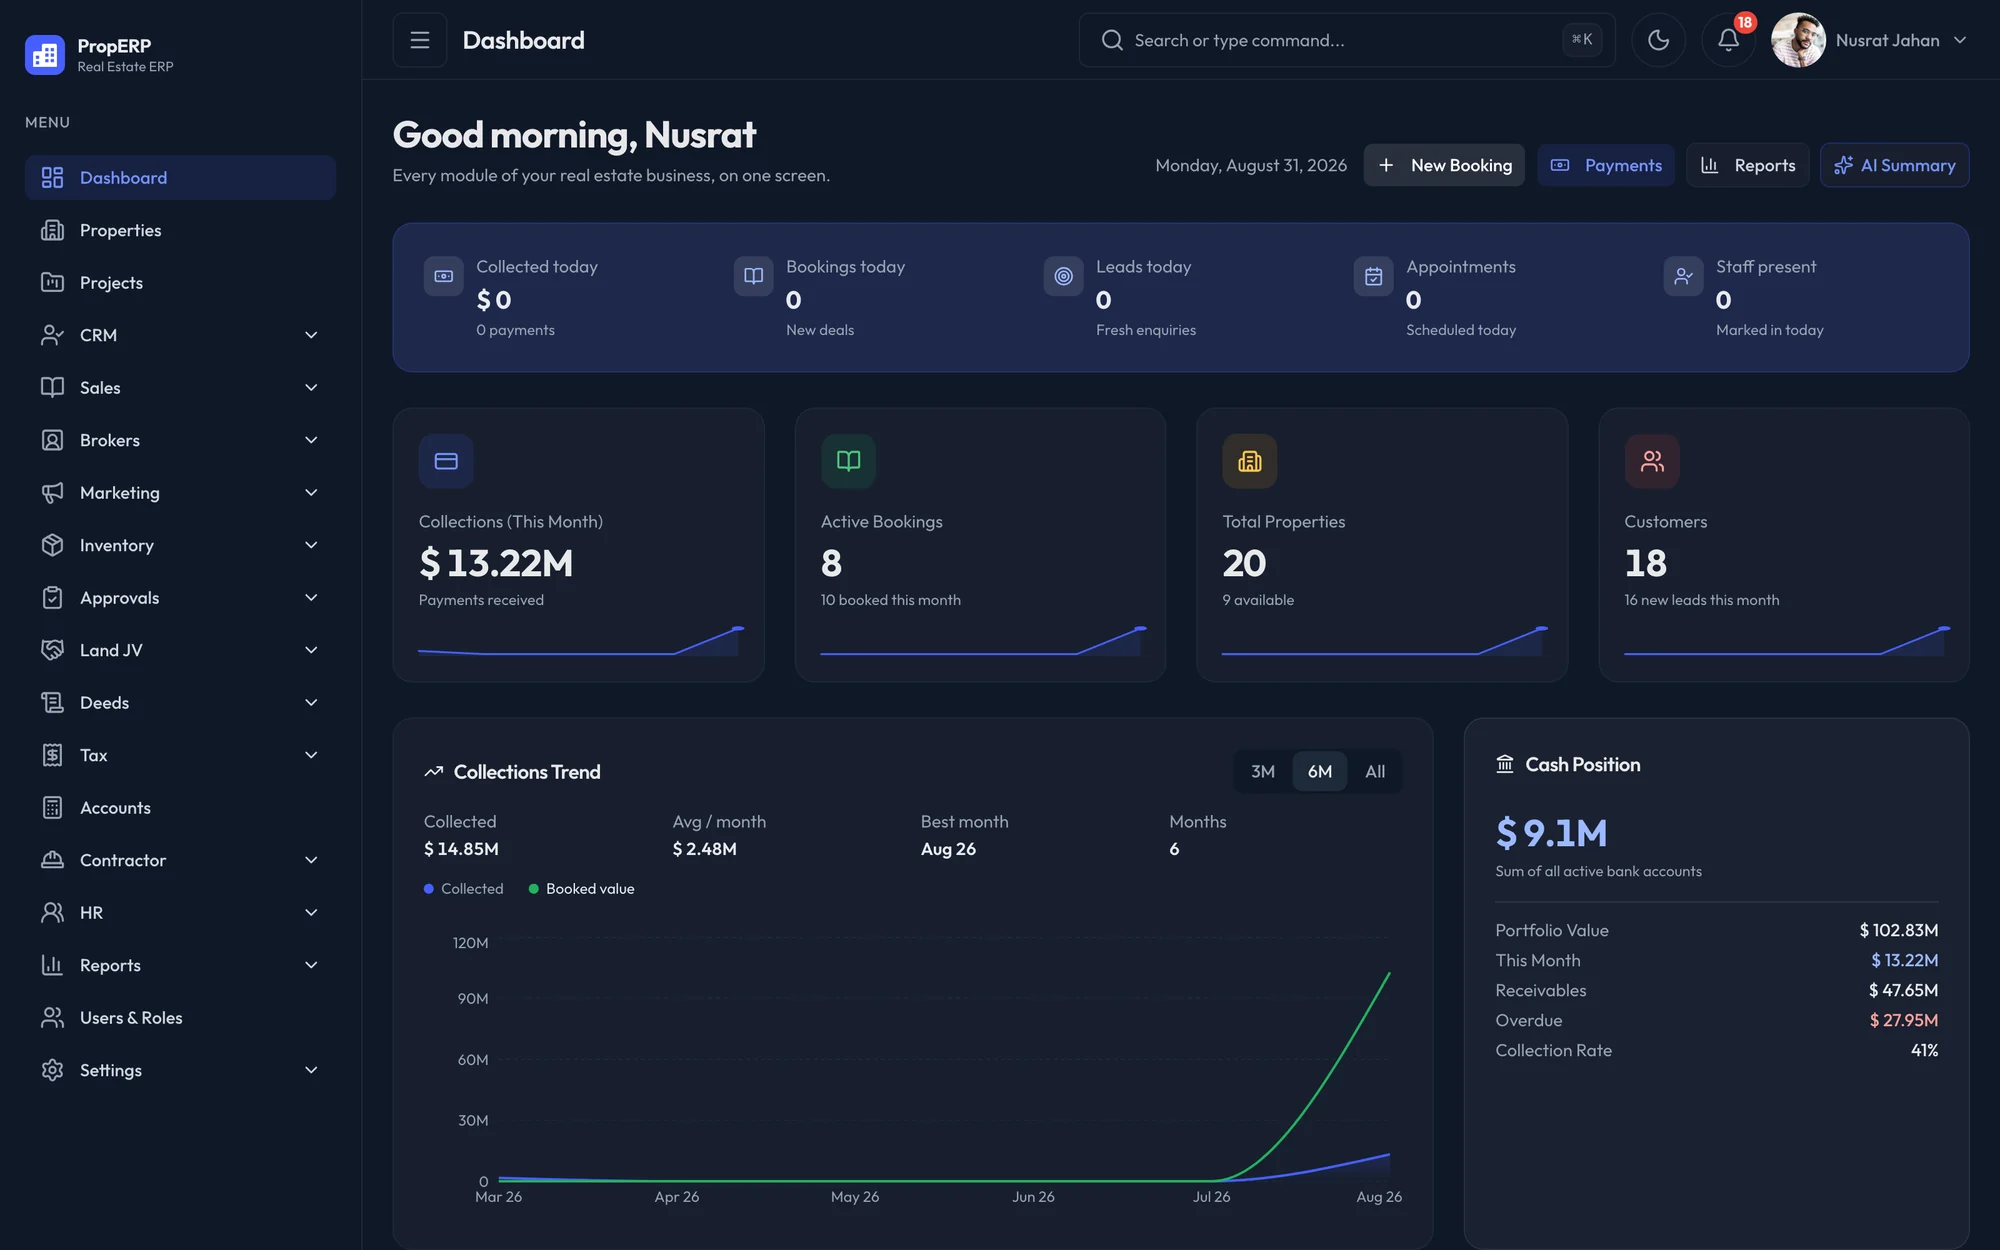The height and width of the screenshot is (1250, 2000).
Task: Expand the CRM chevron
Action: (311, 335)
